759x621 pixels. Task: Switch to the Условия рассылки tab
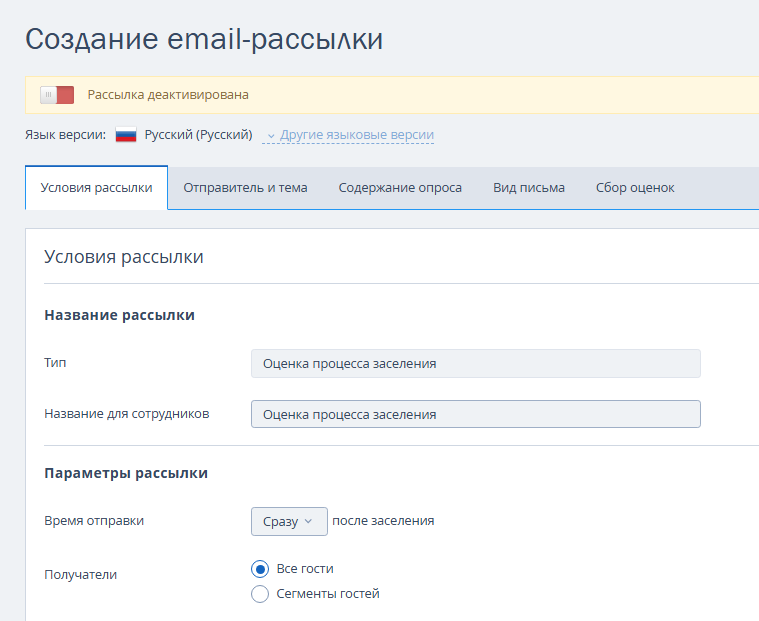[96, 188]
